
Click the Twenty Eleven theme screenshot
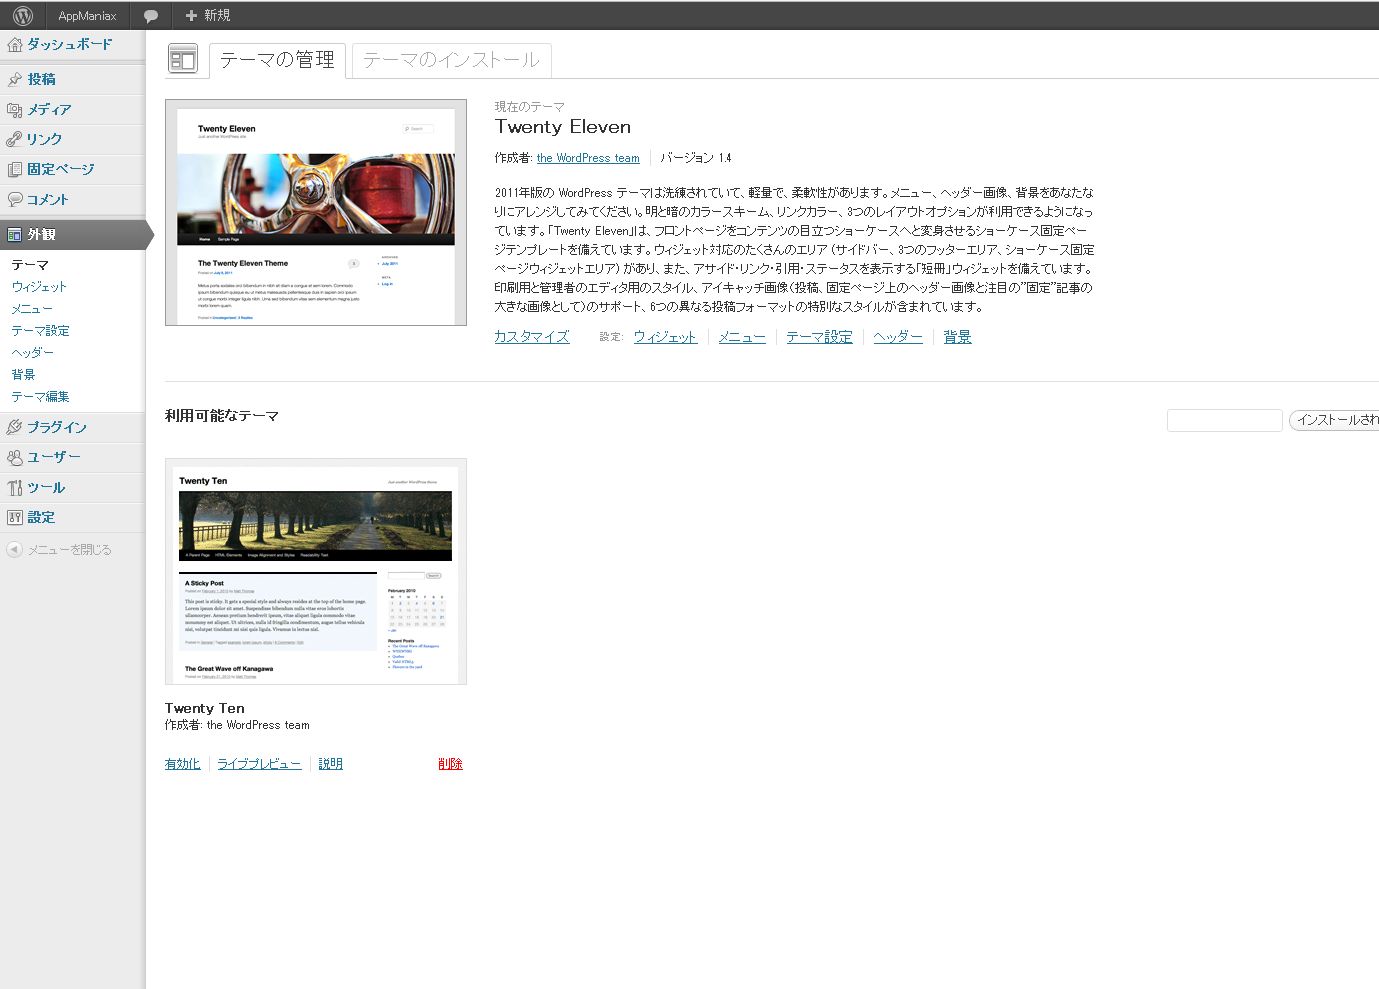pyautogui.click(x=316, y=212)
